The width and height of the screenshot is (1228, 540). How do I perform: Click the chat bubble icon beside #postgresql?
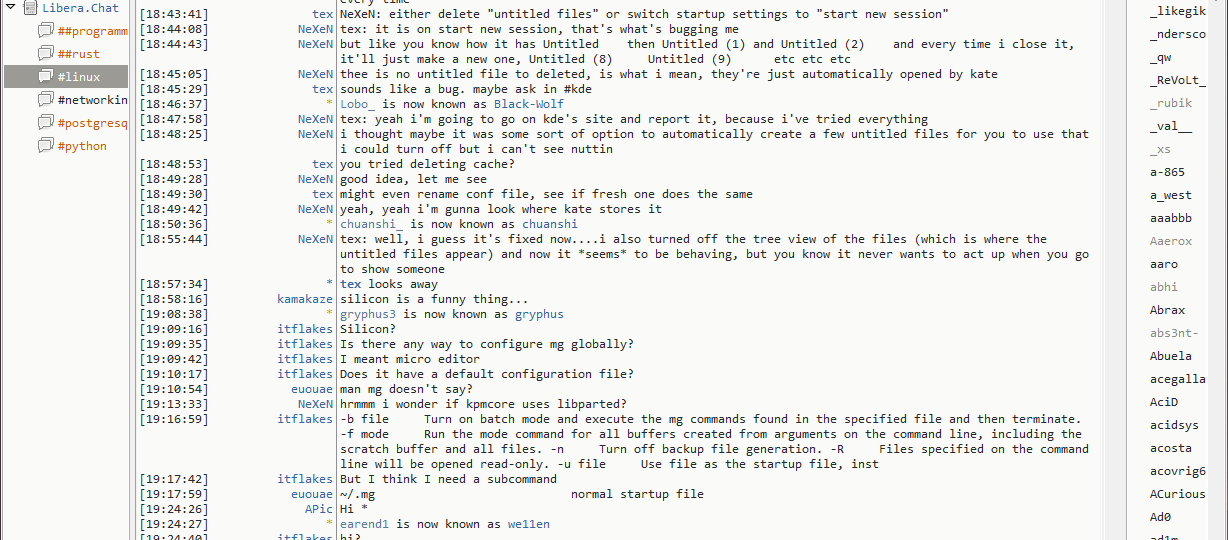[x=45, y=123]
